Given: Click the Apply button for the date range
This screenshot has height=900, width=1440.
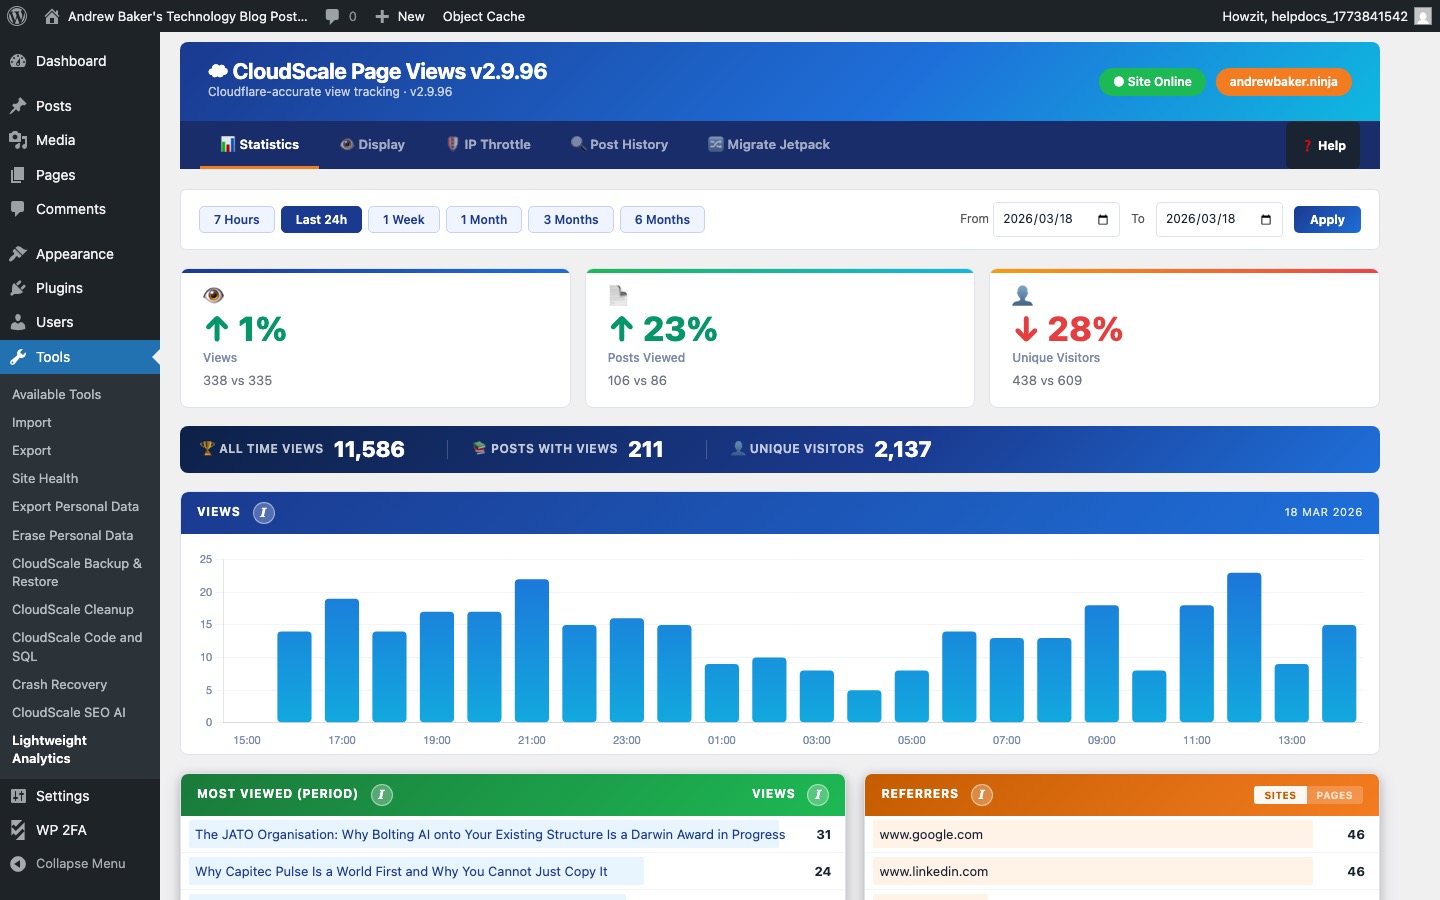Looking at the screenshot, I should (1327, 219).
